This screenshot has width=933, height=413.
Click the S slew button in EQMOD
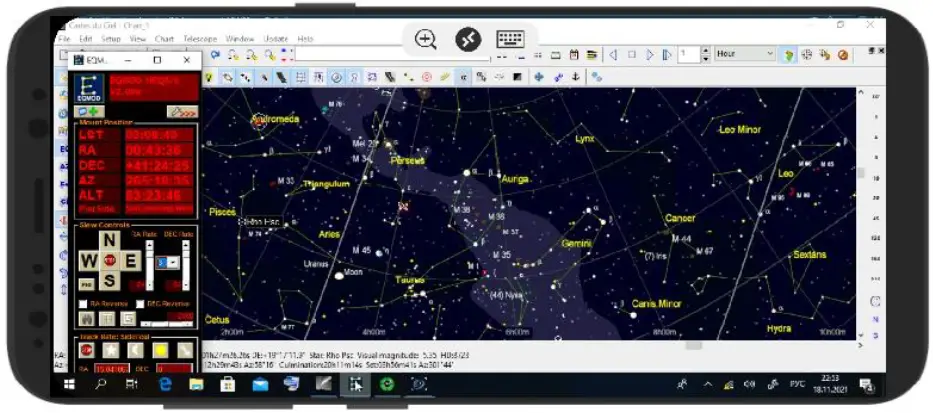[109, 280]
